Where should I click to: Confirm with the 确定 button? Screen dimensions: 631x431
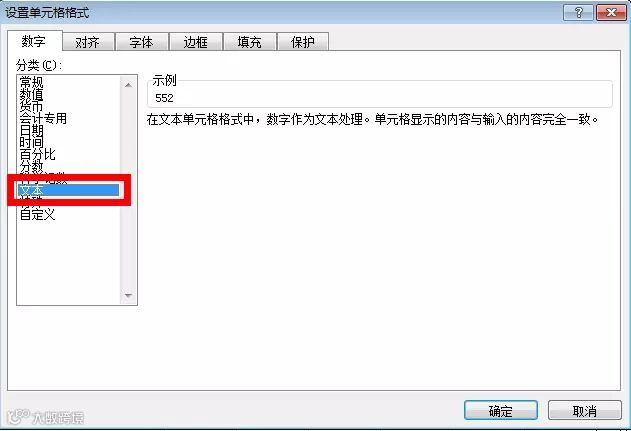pyautogui.click(x=501, y=411)
